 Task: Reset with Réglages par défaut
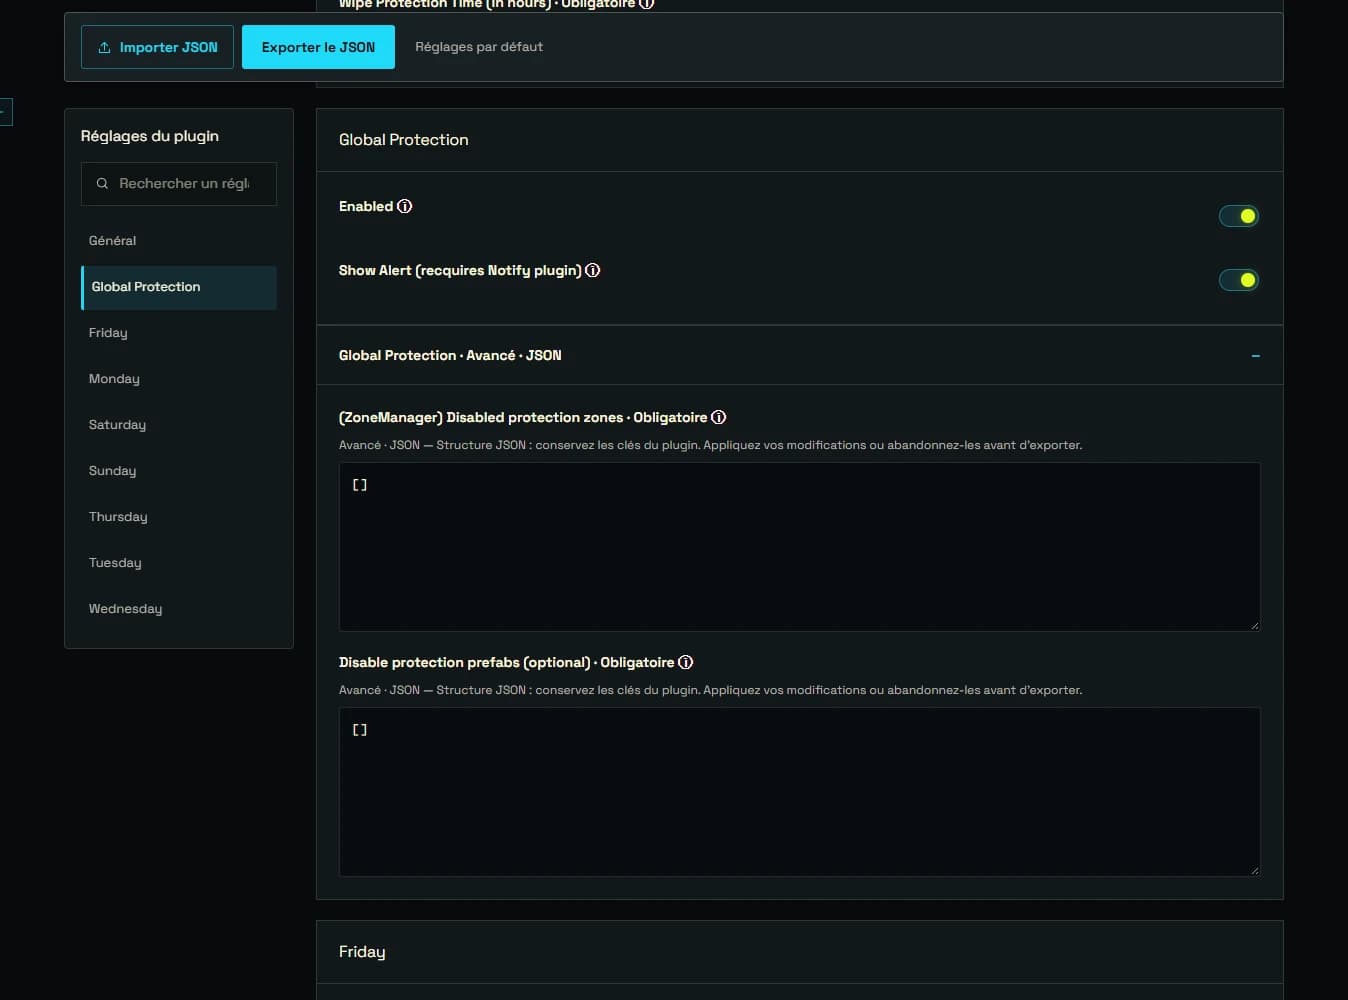[x=479, y=47]
